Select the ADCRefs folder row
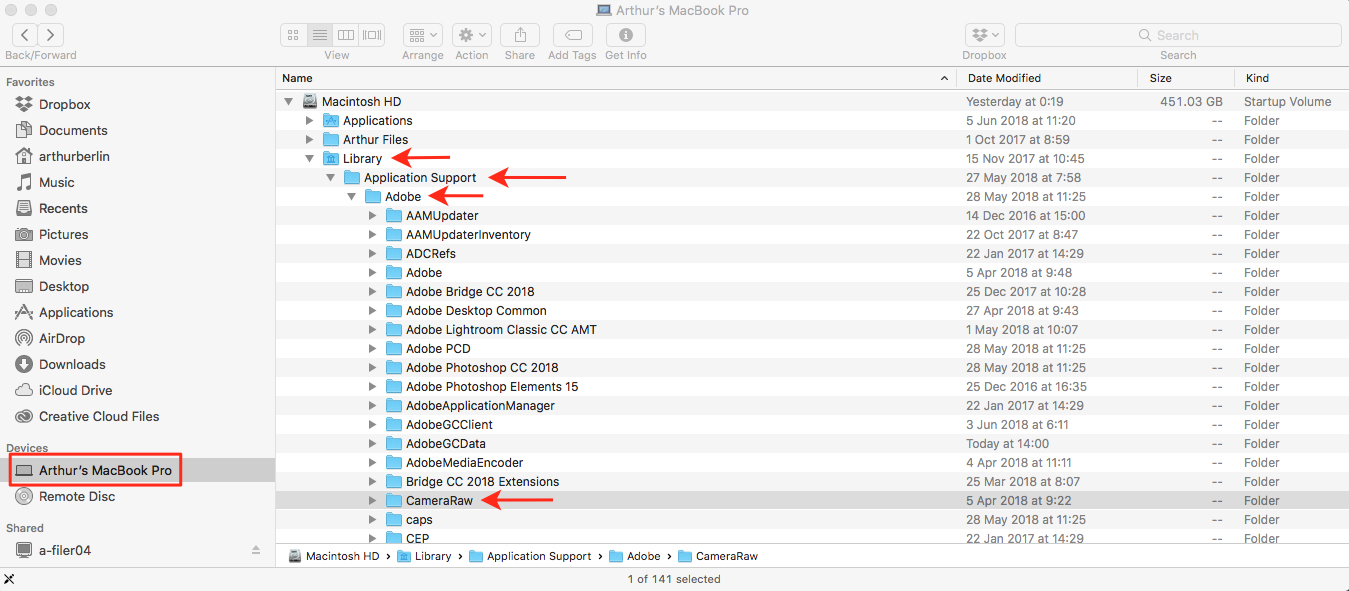1349x591 pixels. [x=812, y=253]
